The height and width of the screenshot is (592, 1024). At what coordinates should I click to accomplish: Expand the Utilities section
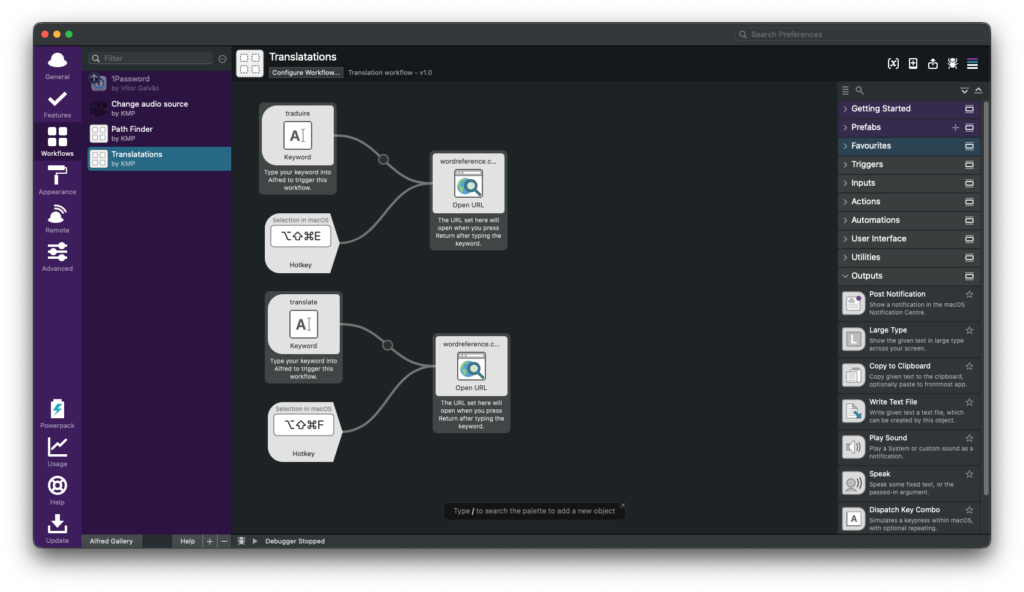point(908,257)
